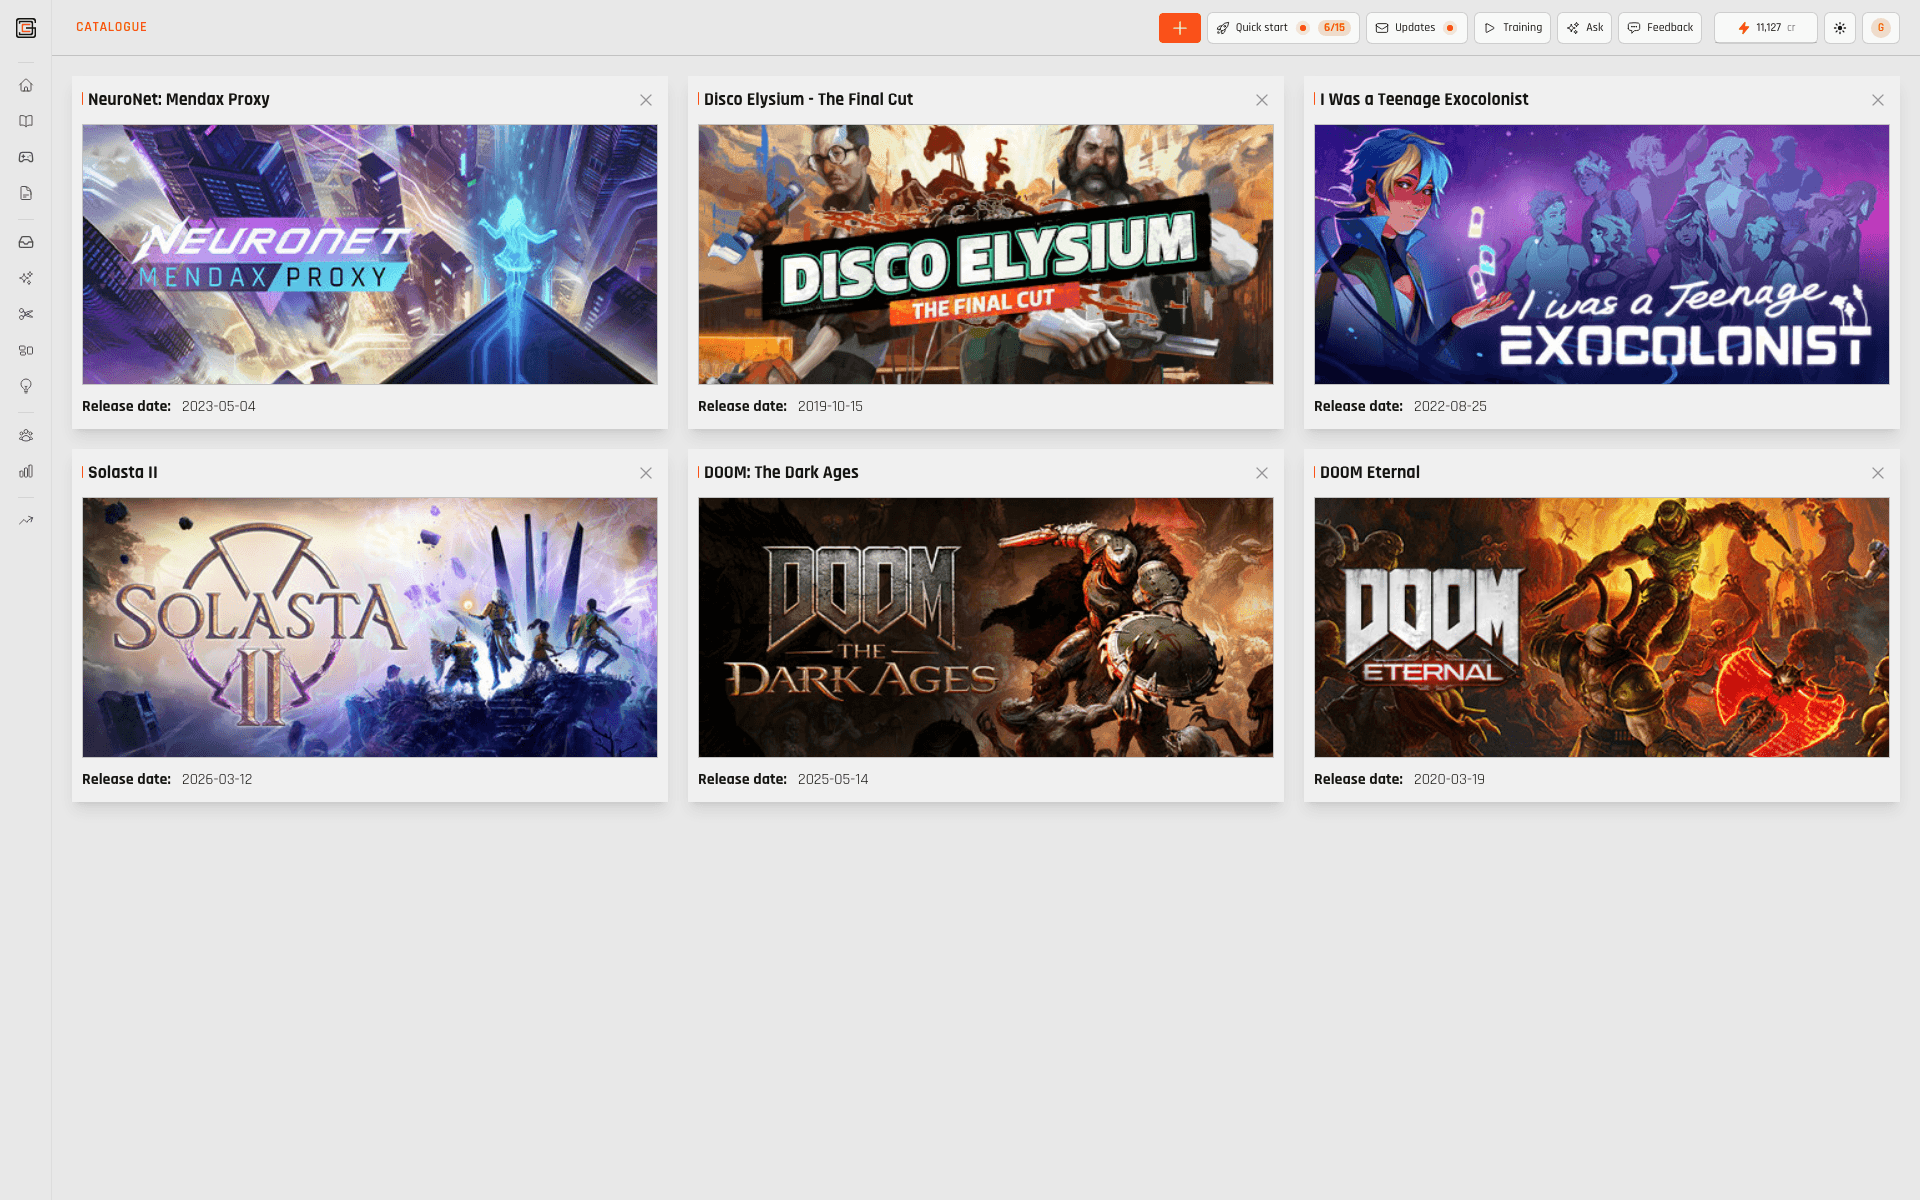Open the bar chart statistics icon
Viewport: 1920px width, 1200px height.
(x=26, y=471)
